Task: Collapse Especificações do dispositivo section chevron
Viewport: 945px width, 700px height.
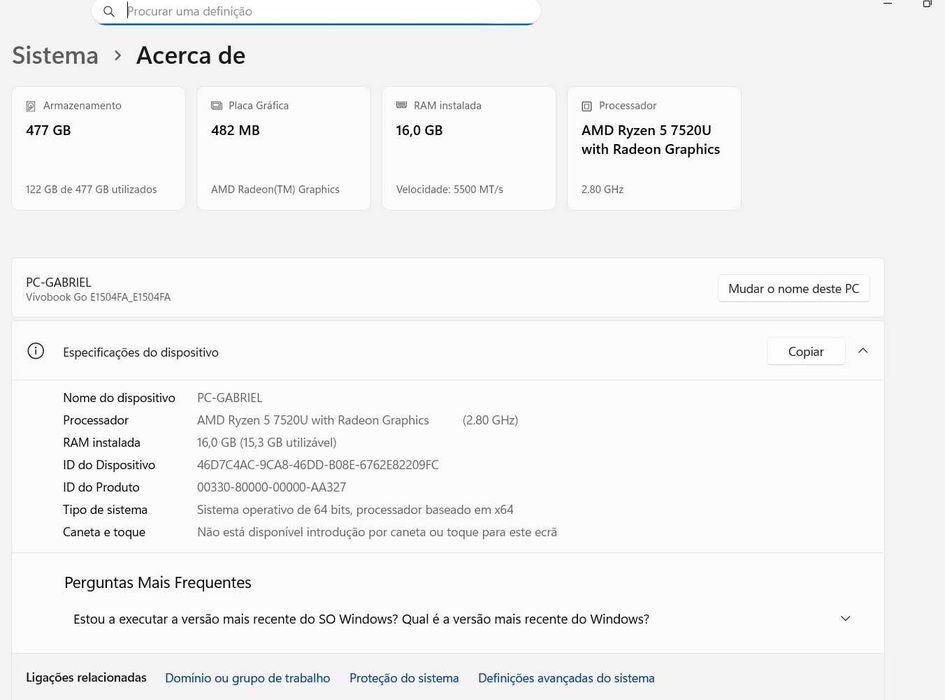Action: (863, 351)
